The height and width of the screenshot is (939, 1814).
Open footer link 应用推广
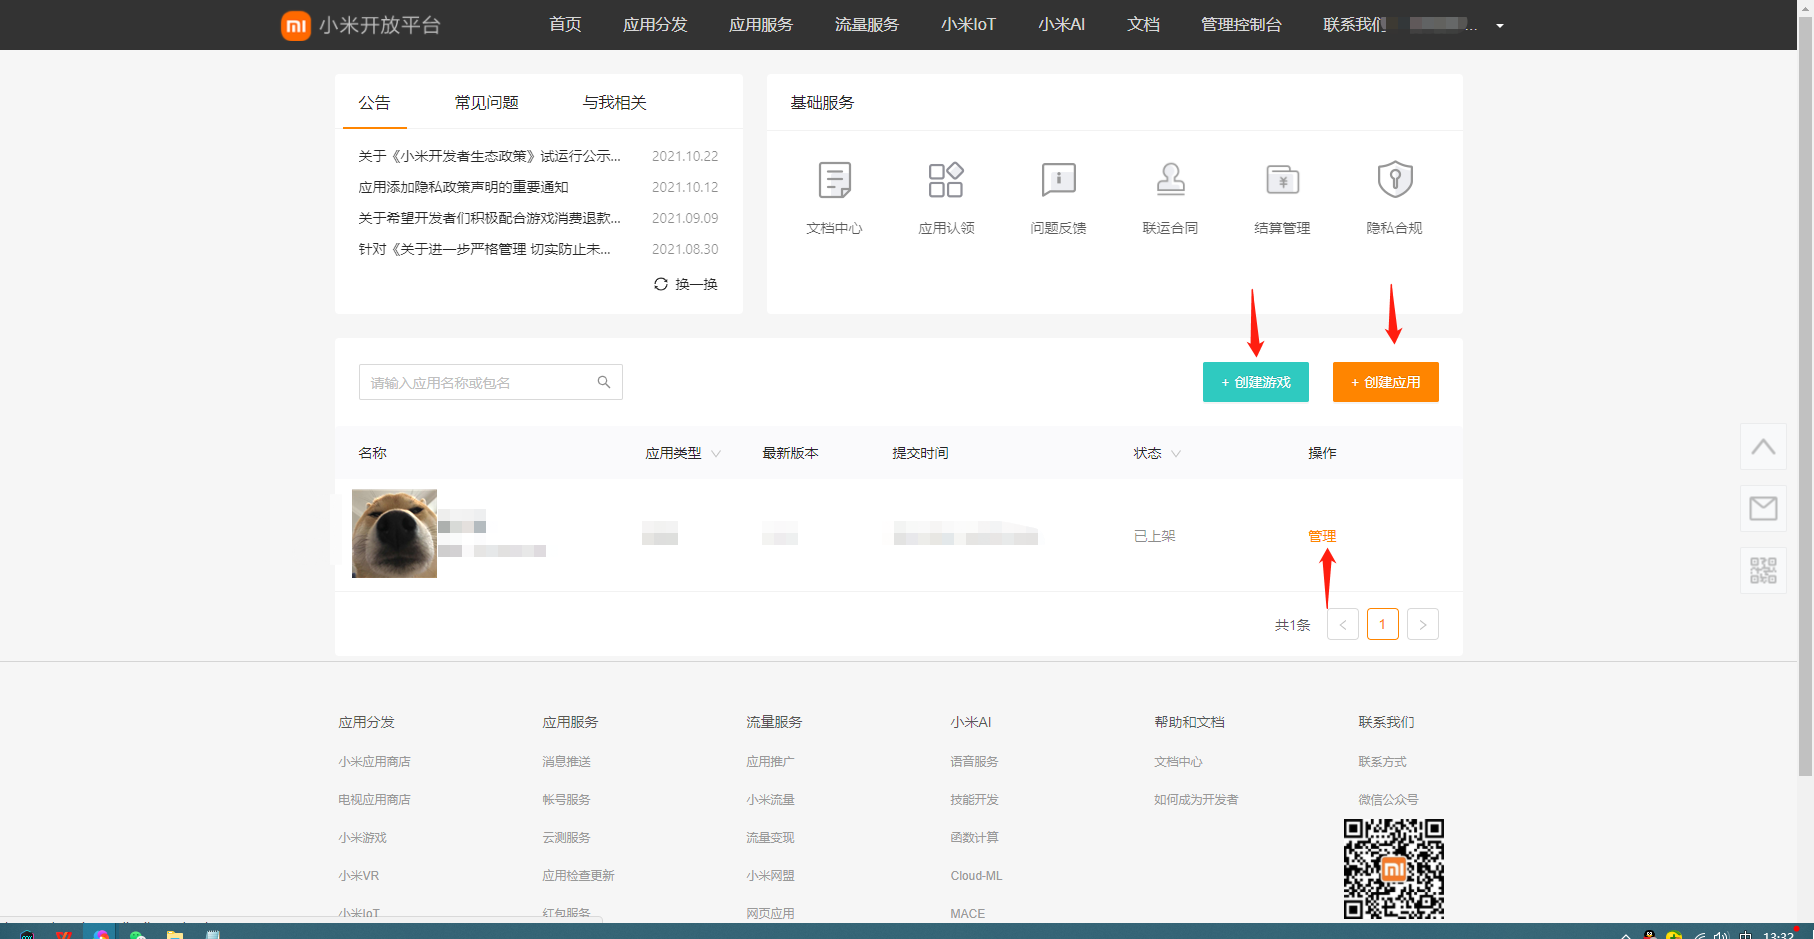pyautogui.click(x=770, y=762)
